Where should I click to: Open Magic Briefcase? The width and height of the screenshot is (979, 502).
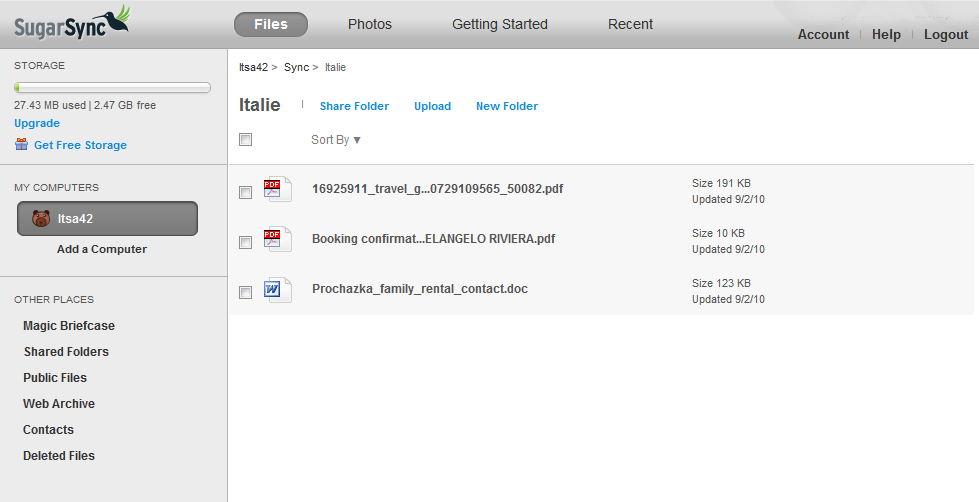click(69, 325)
